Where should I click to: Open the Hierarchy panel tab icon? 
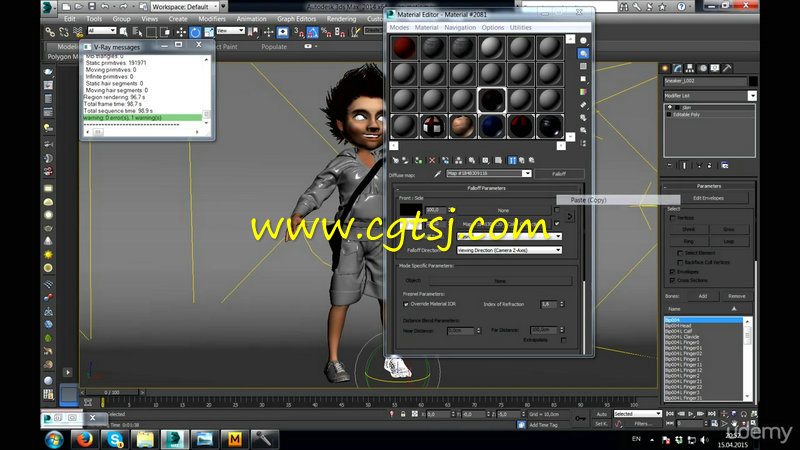[690, 68]
